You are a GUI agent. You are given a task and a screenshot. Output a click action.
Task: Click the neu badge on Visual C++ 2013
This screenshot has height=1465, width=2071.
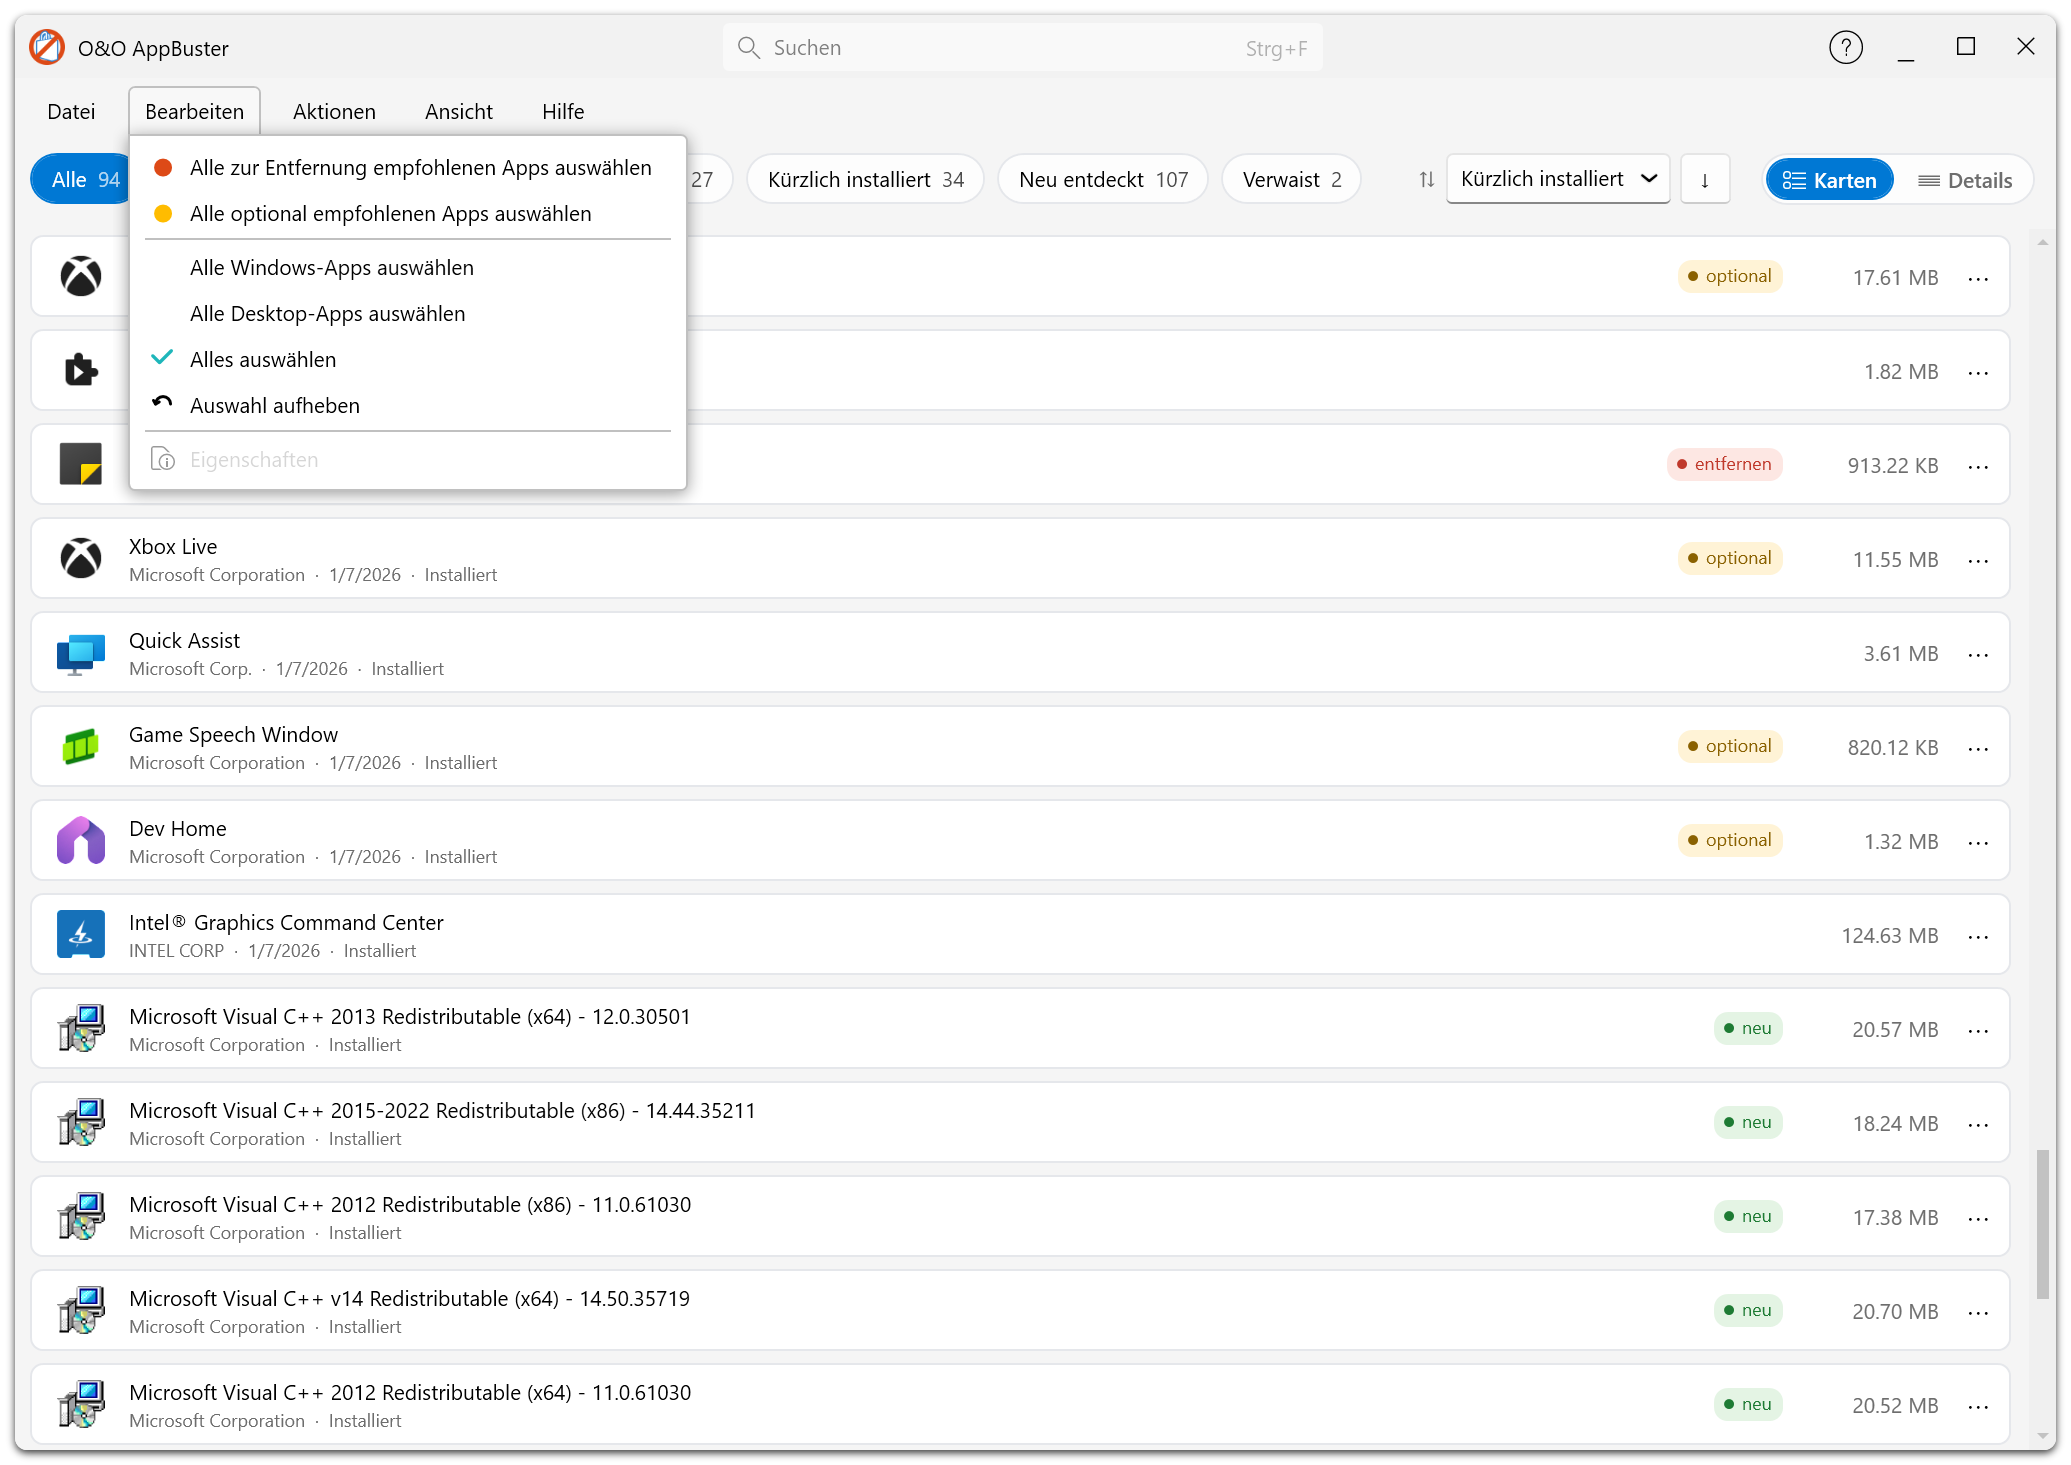point(1748,1028)
